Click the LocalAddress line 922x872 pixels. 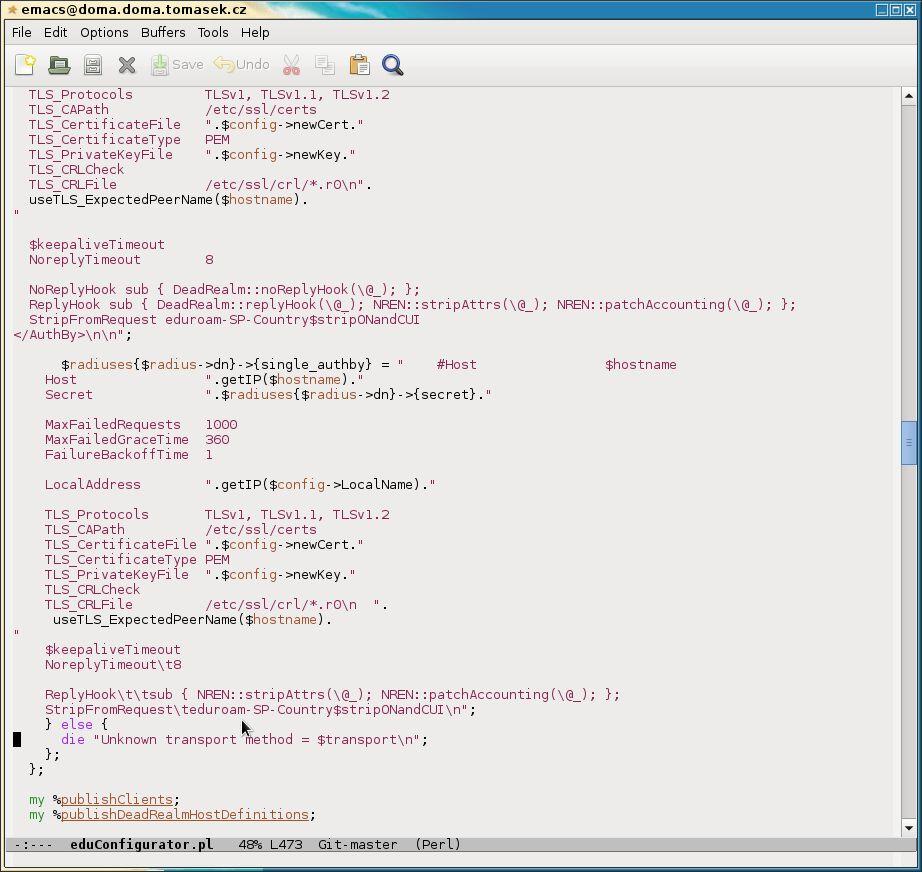(240, 485)
